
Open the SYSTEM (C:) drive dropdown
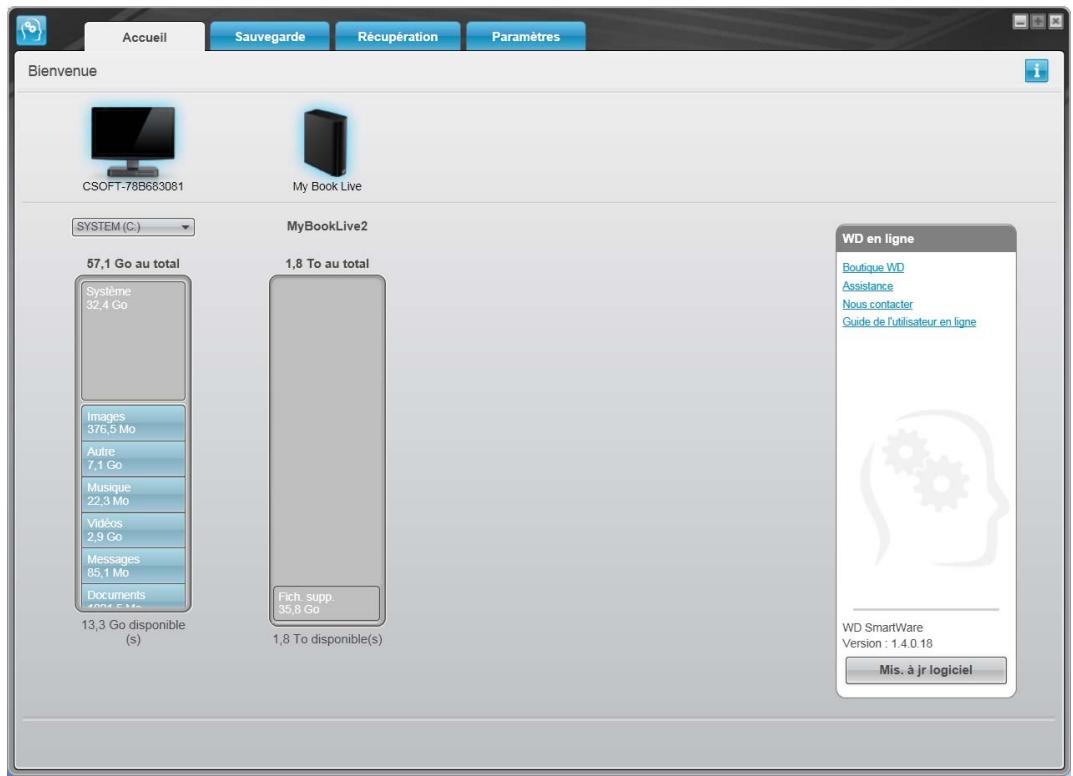[133, 227]
